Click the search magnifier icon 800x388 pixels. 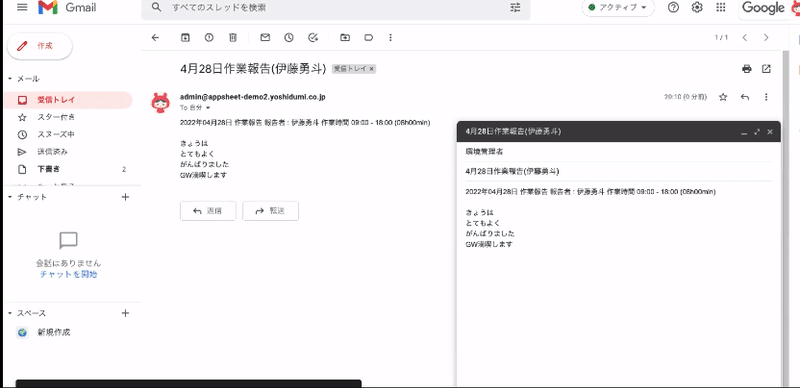point(157,8)
